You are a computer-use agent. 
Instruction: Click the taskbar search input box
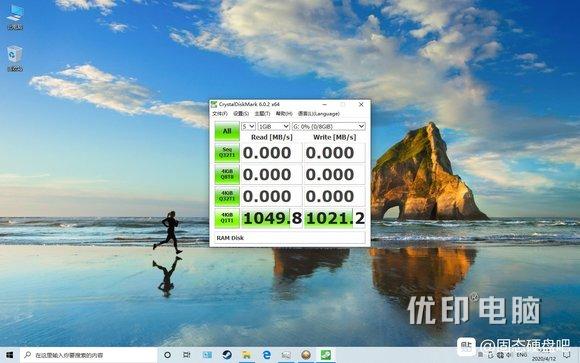pos(89,355)
